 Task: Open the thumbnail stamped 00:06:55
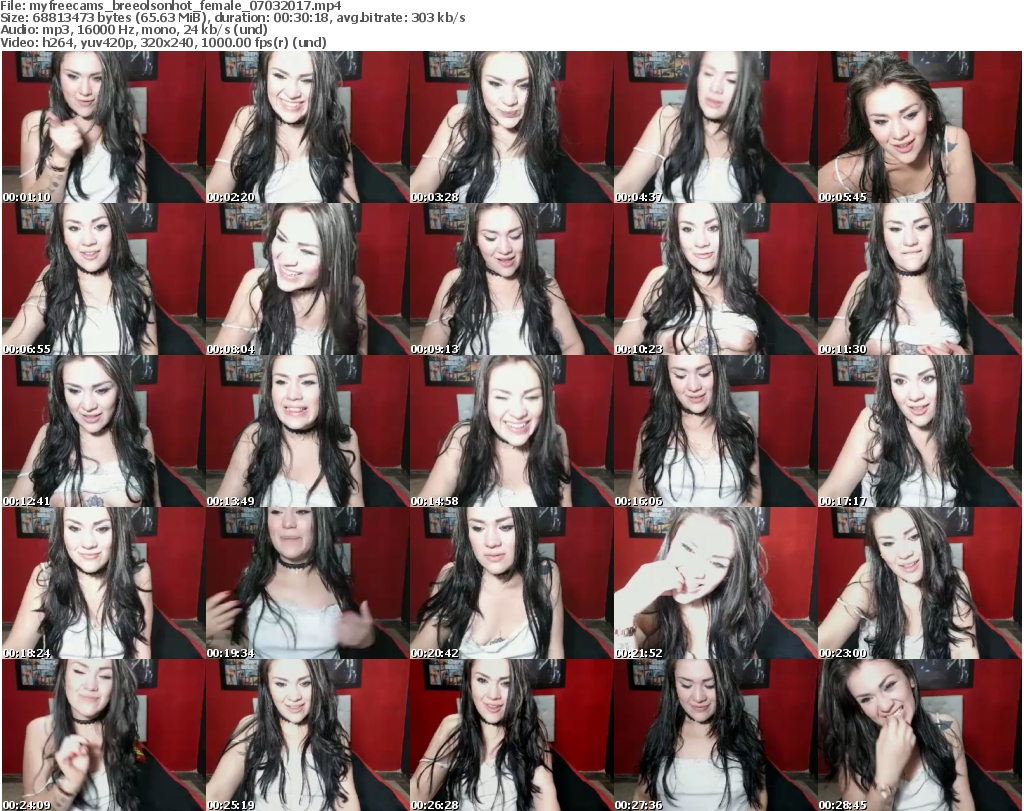tap(104, 279)
